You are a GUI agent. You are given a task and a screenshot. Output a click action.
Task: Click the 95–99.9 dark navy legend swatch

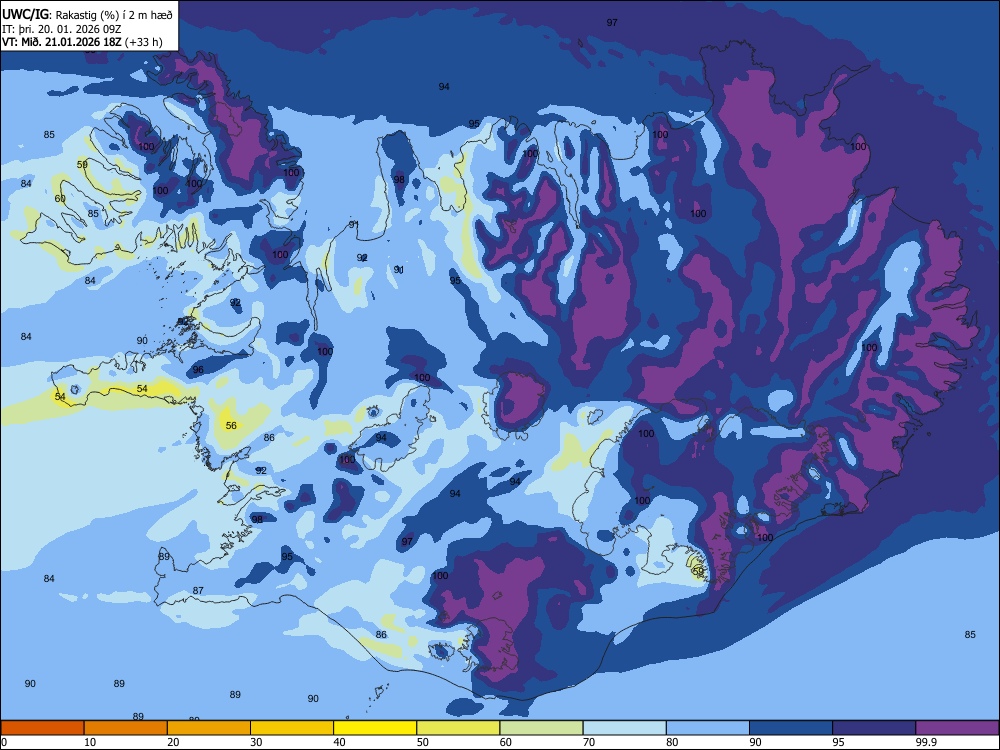[x=874, y=728]
